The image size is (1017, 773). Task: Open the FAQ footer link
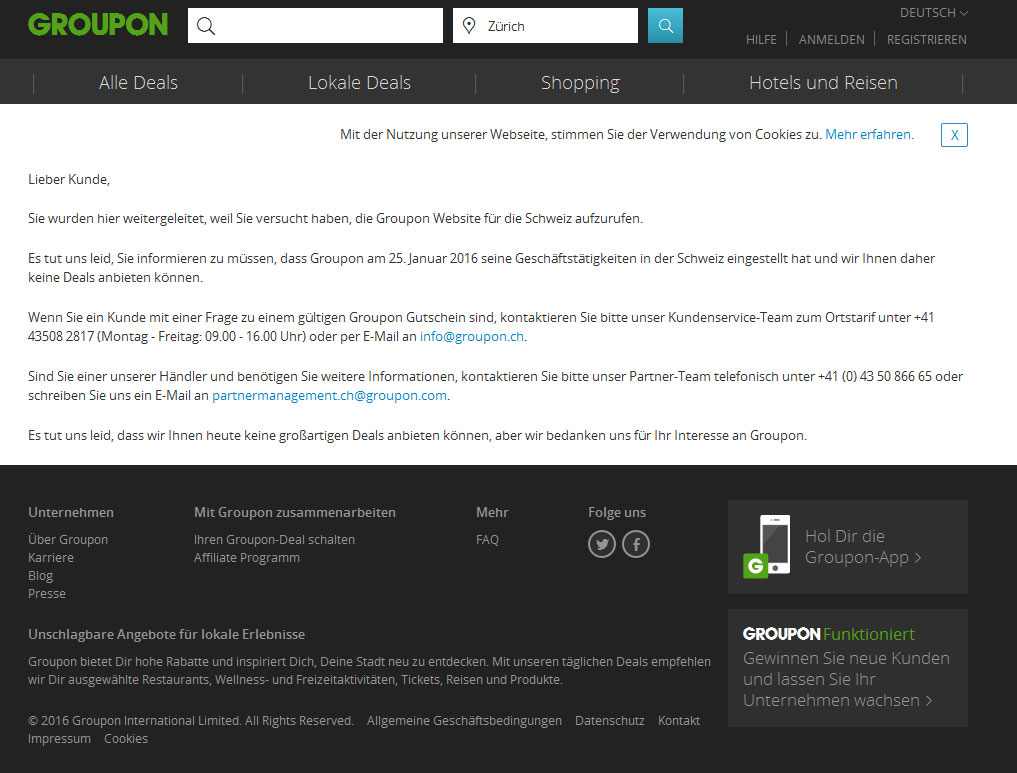click(487, 540)
